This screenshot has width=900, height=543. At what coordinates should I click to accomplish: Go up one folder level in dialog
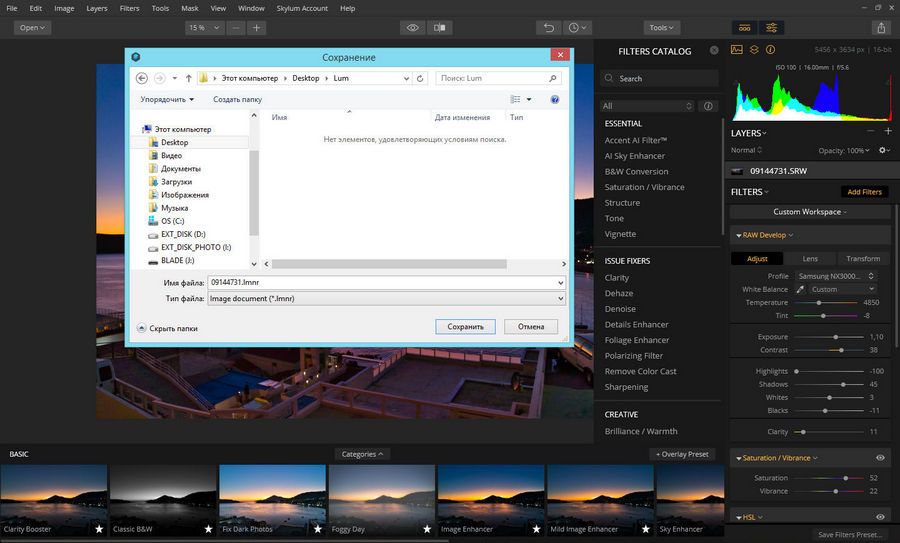pyautogui.click(x=188, y=78)
